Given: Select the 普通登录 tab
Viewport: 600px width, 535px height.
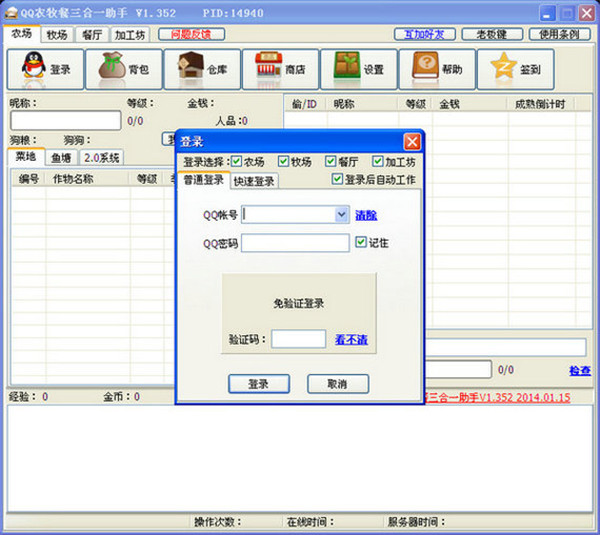Looking at the screenshot, I should [x=204, y=180].
